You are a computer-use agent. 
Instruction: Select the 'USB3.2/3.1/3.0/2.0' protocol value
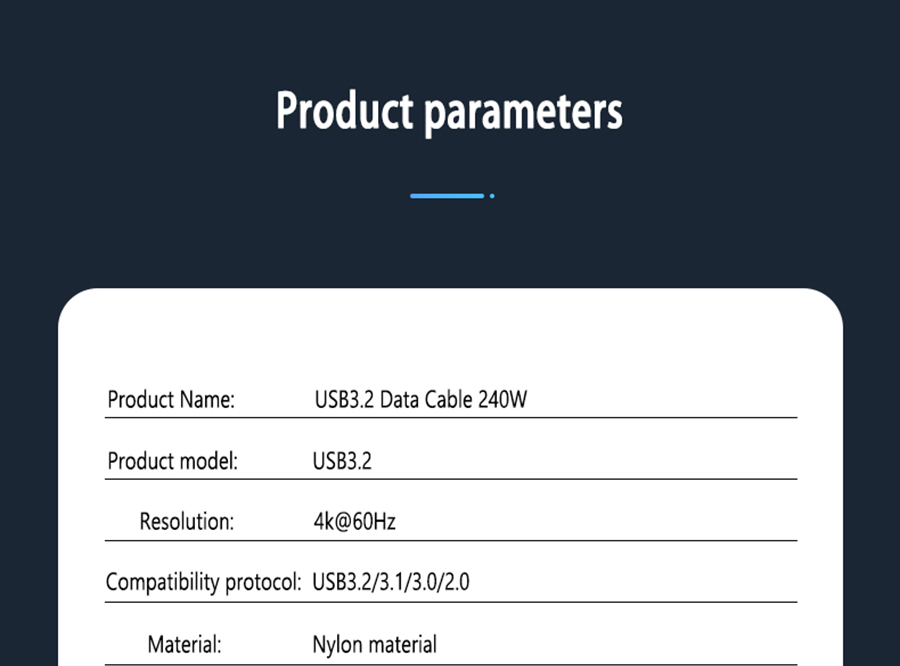(391, 582)
